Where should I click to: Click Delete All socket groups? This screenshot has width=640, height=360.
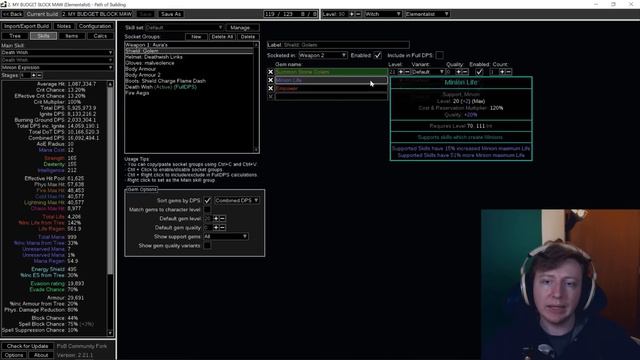pyautogui.click(x=222, y=37)
